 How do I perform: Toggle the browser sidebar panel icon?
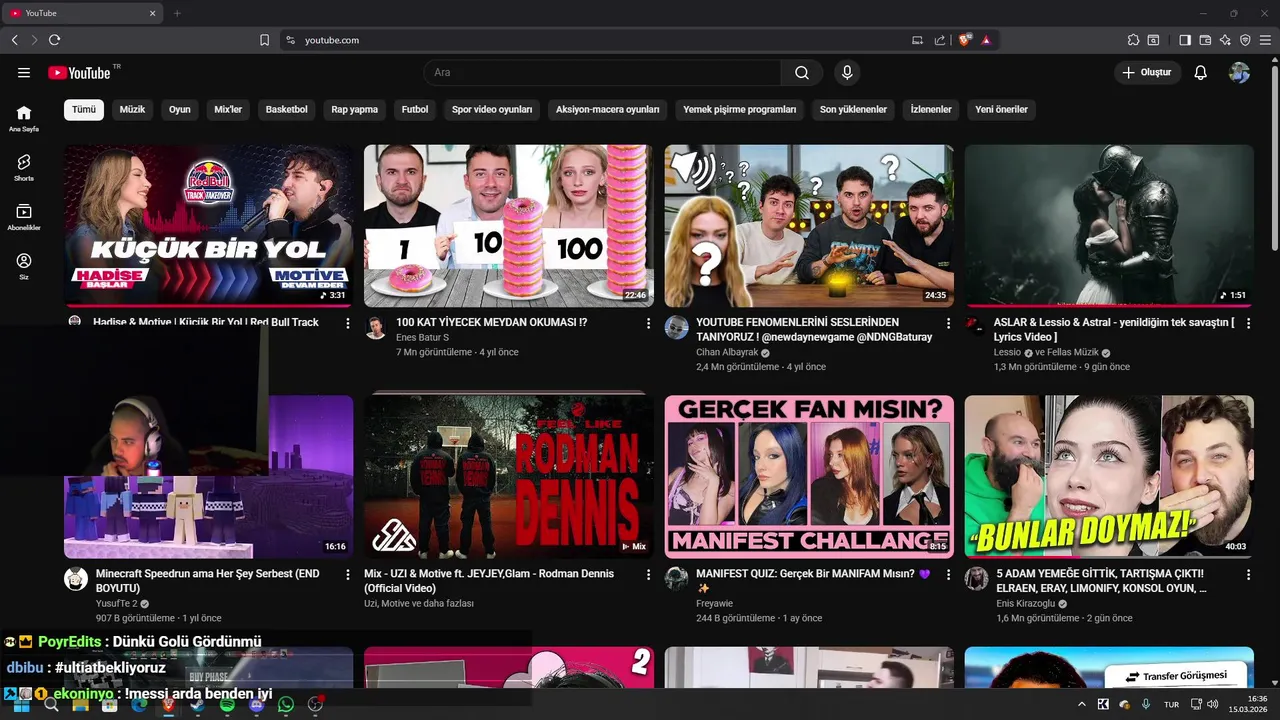[x=1185, y=40]
